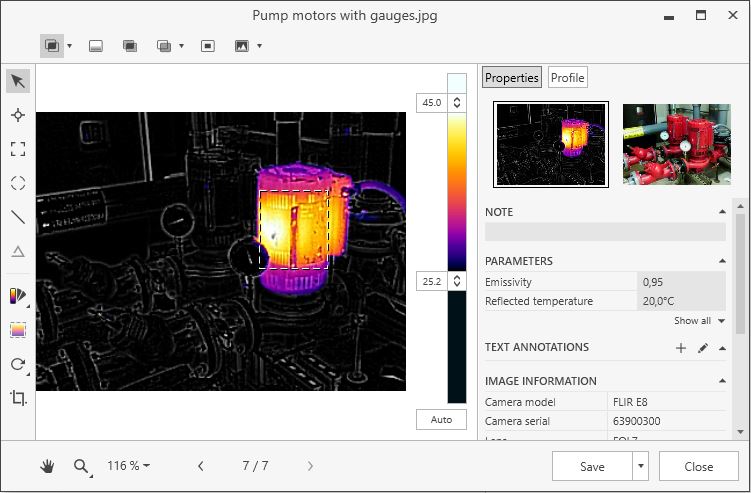Open the Properties tab

pos(512,78)
